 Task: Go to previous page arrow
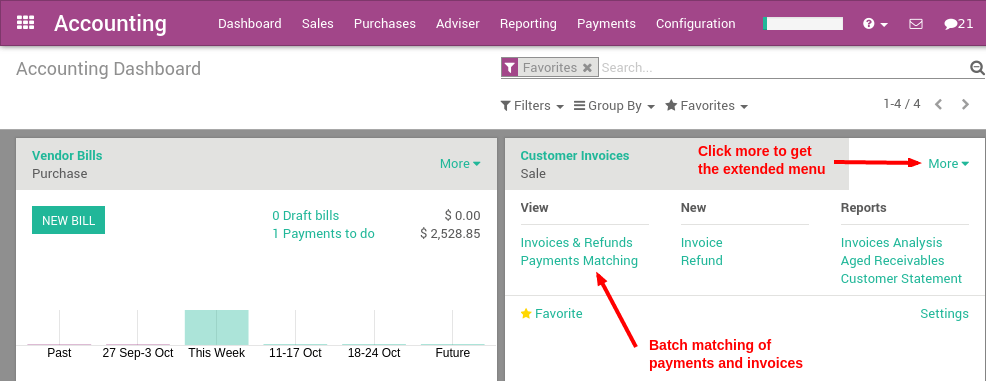pyautogui.click(x=938, y=104)
